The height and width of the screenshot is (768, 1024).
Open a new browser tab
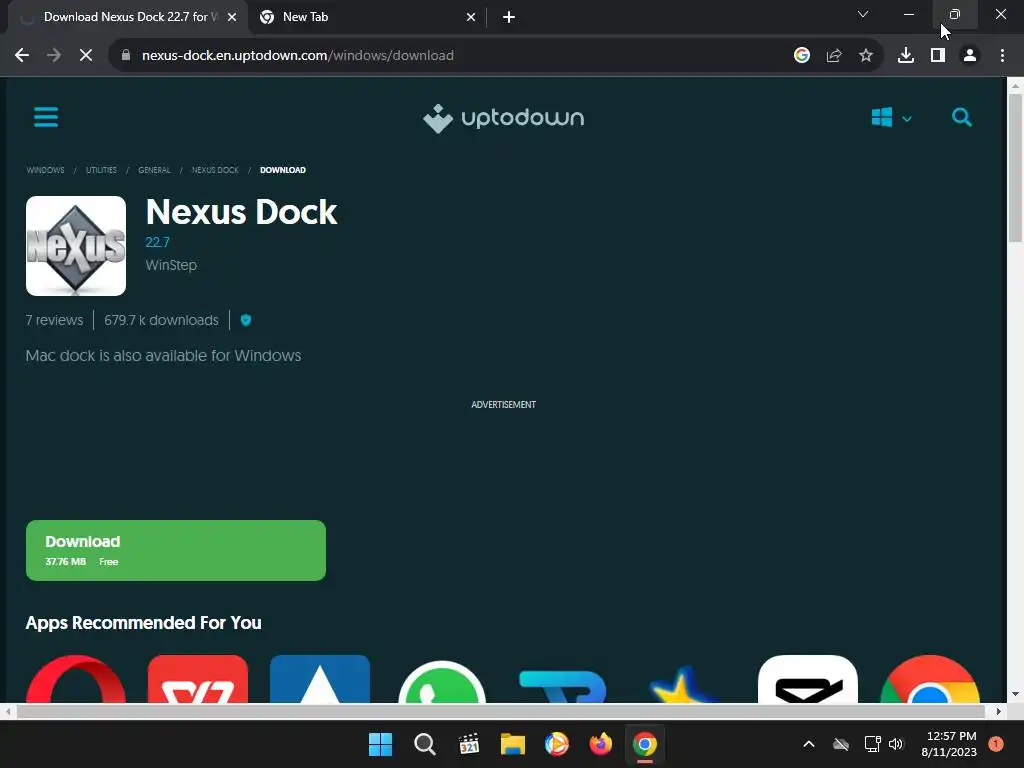pyautogui.click(x=509, y=17)
